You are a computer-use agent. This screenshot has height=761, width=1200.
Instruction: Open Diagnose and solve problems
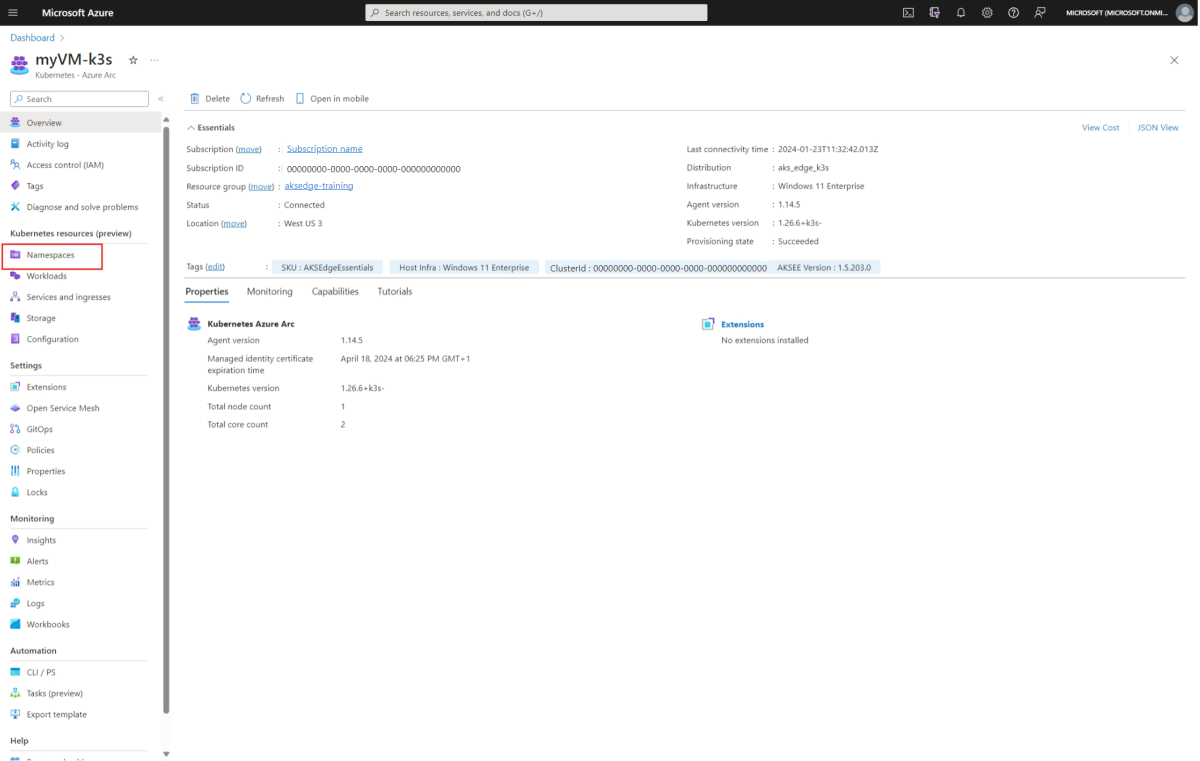[82, 207]
